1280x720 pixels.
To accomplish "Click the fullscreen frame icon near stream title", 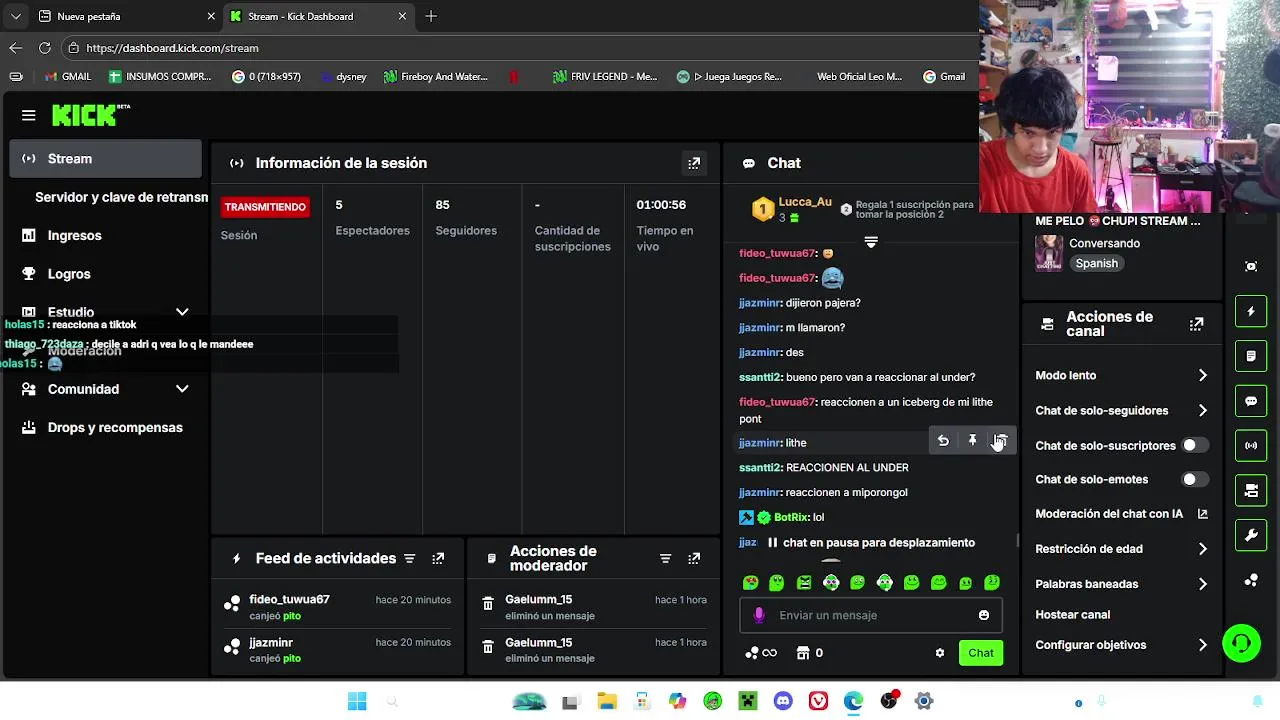I will pyautogui.click(x=1251, y=266).
